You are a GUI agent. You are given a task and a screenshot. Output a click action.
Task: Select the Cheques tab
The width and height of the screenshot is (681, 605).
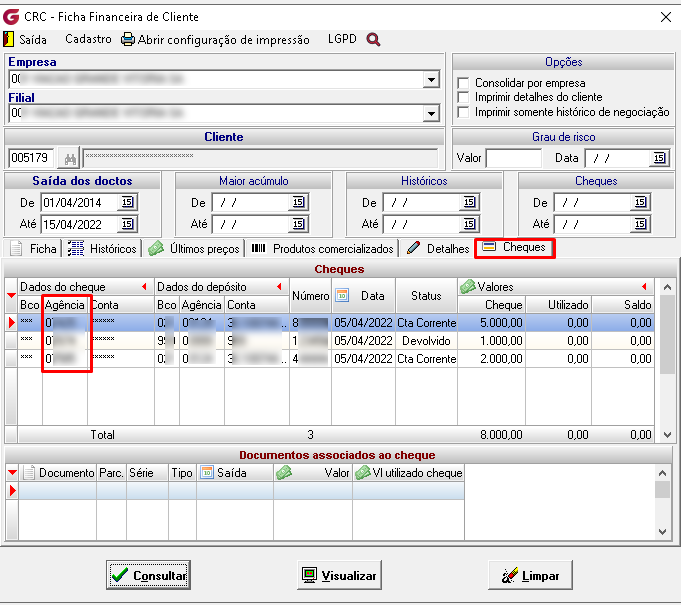515,248
